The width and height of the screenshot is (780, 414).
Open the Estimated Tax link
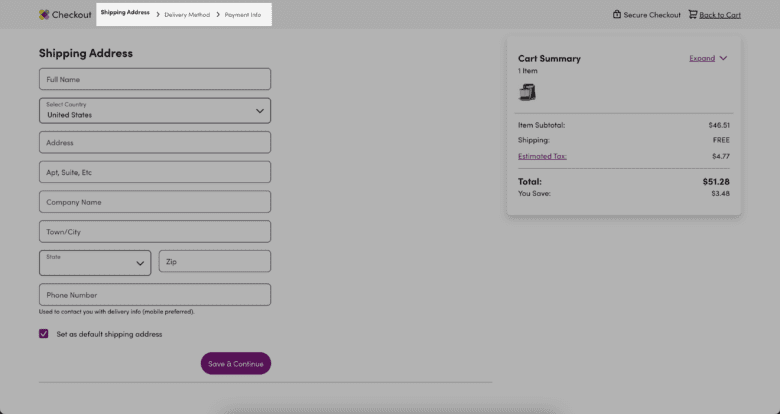[542, 156]
